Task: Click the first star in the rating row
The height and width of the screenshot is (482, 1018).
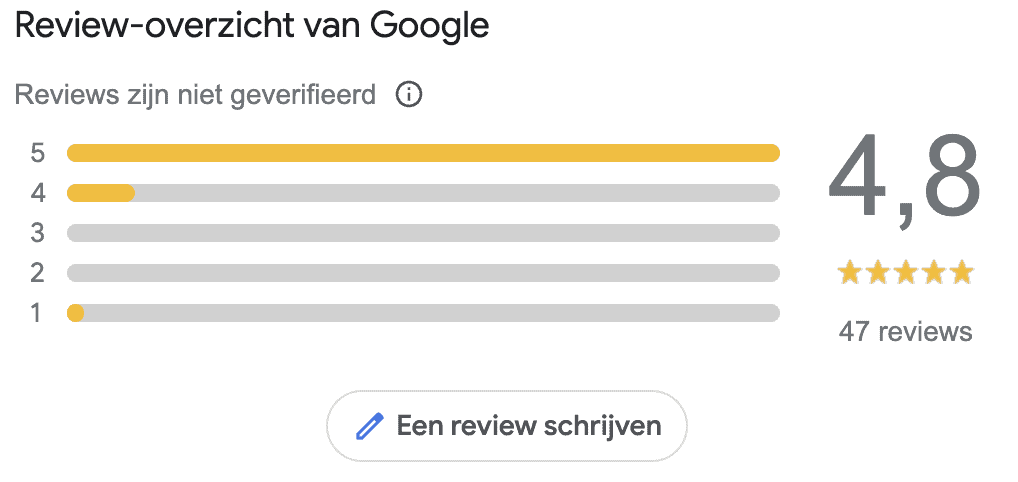Action: coord(851,272)
